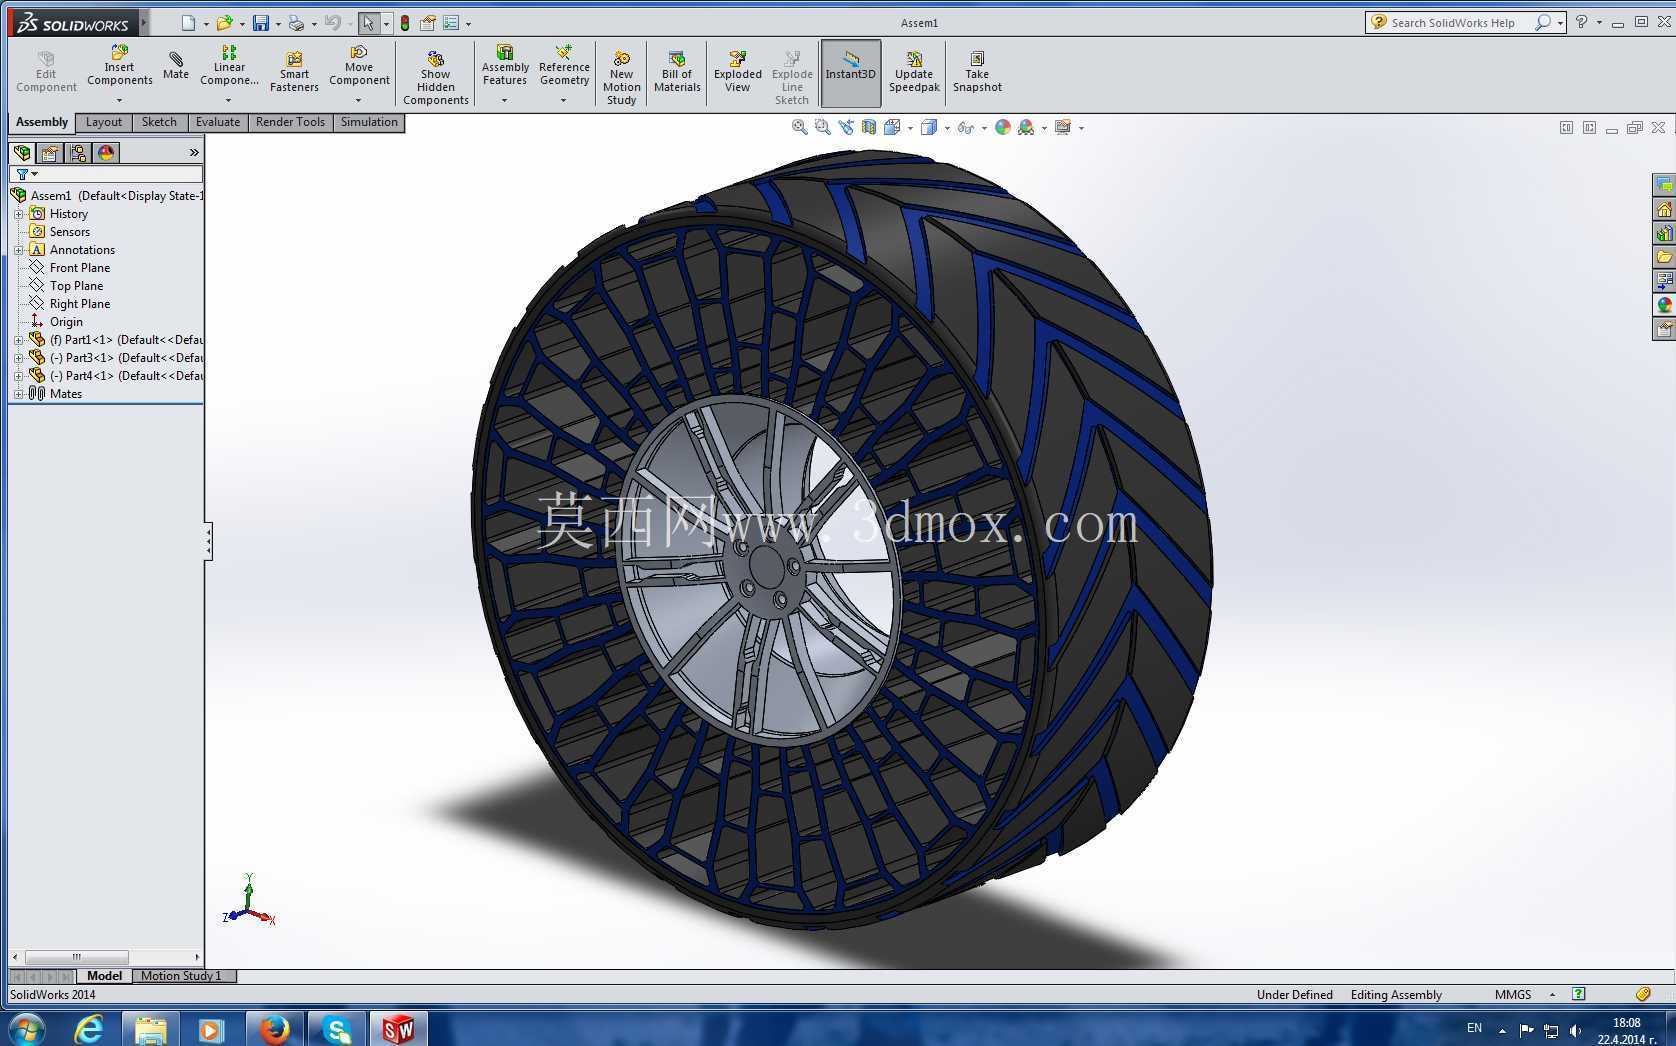The width and height of the screenshot is (1676, 1046).
Task: Select the arrow cursor Select tool
Action: coord(368,22)
